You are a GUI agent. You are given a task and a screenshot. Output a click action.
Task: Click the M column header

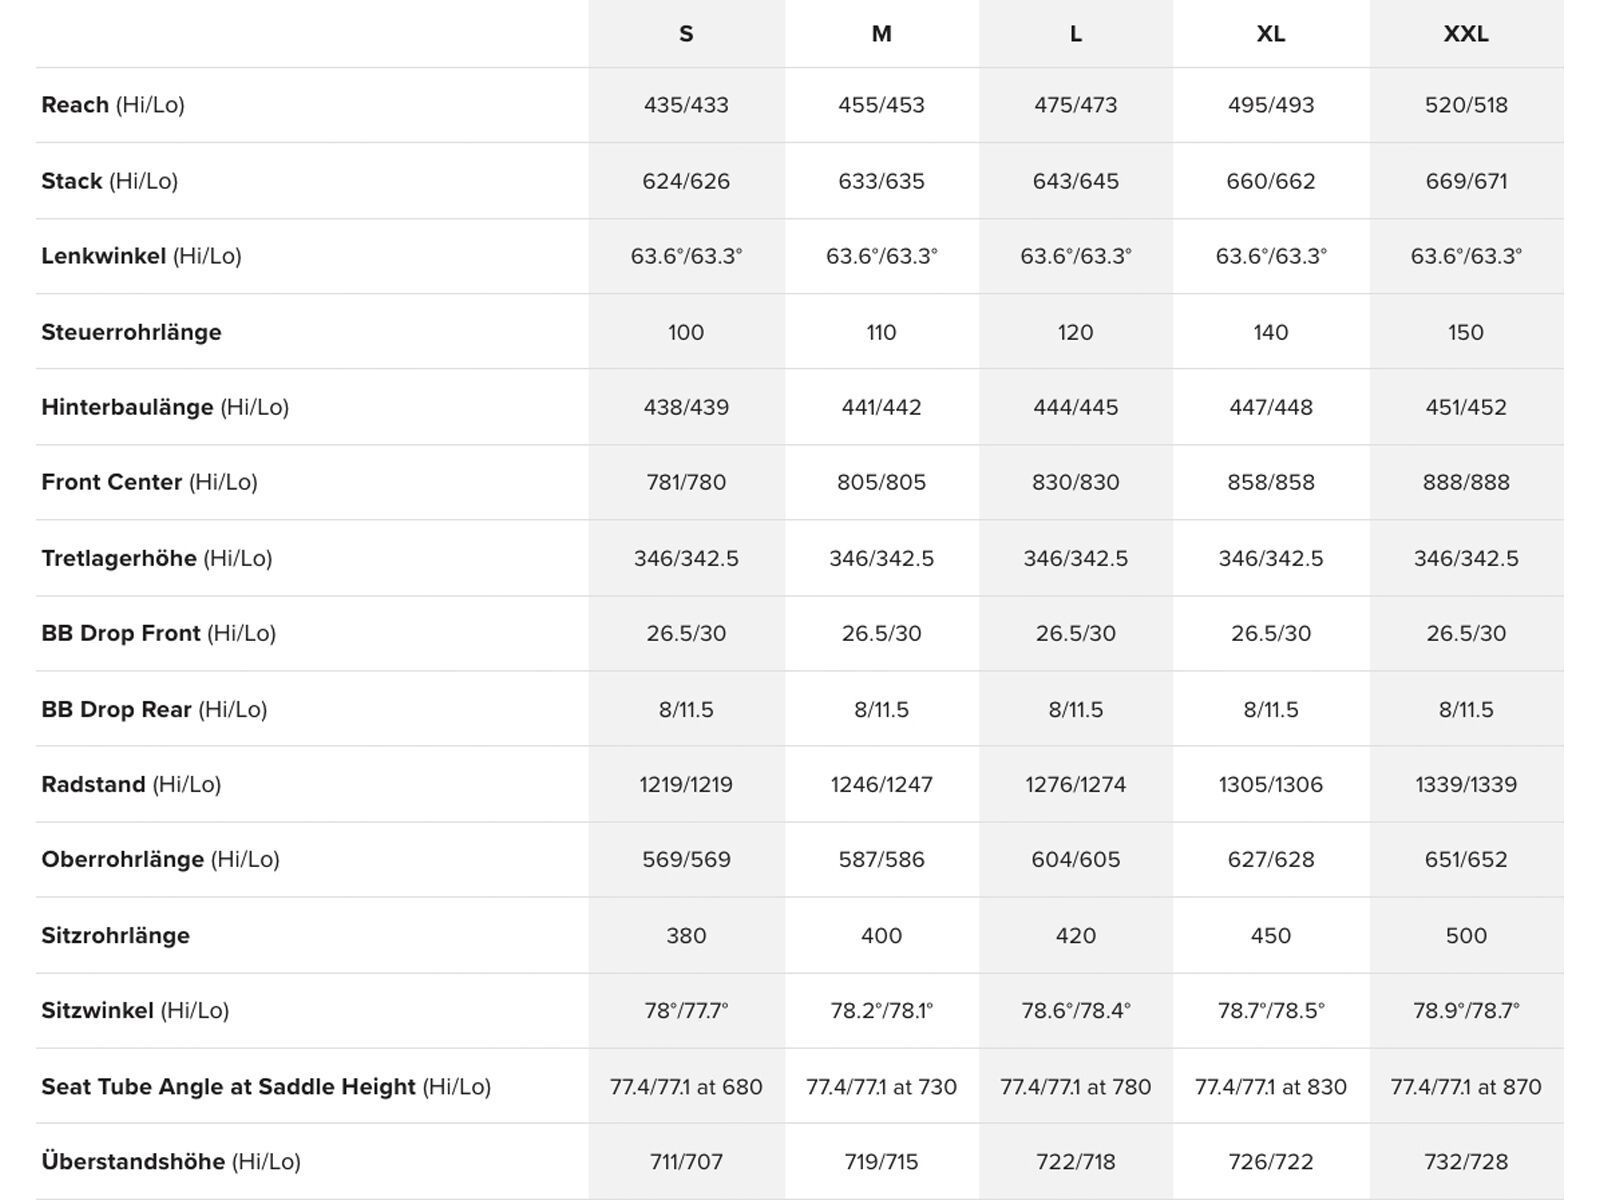click(881, 34)
